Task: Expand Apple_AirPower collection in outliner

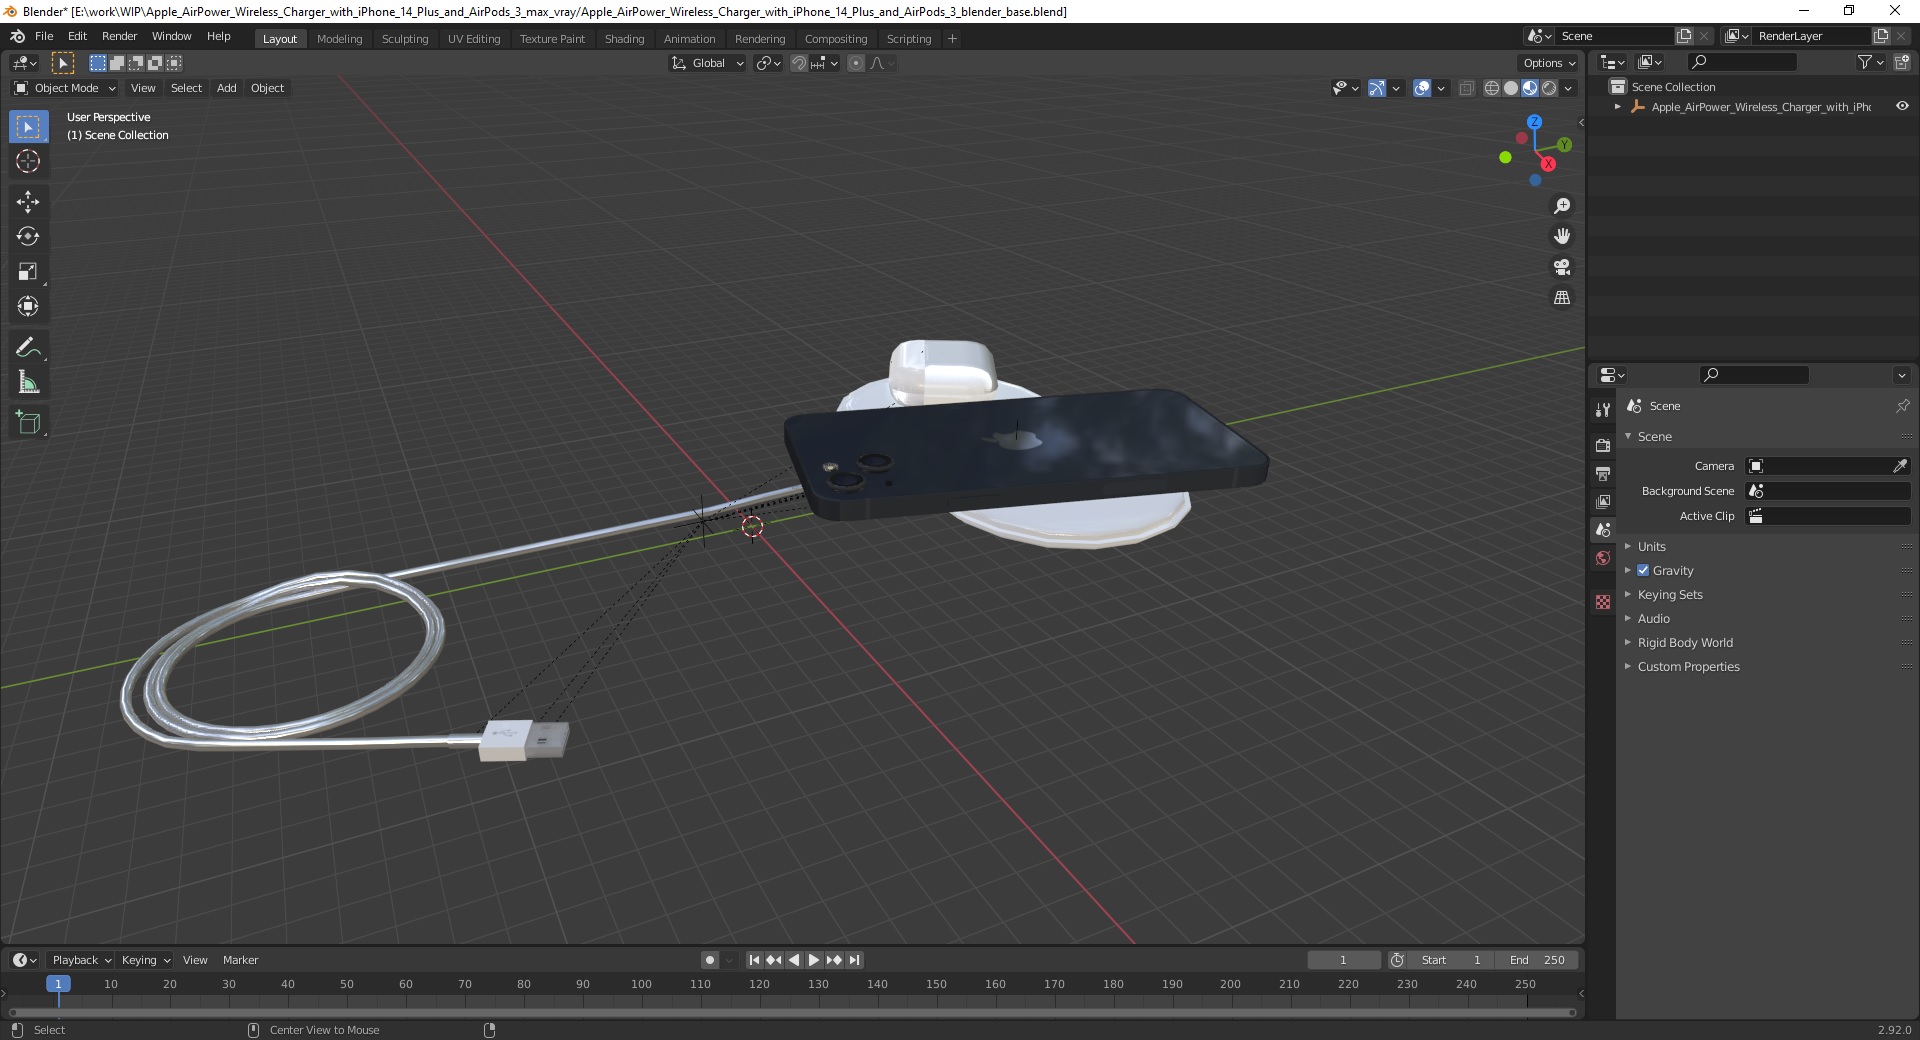Action: coord(1618,107)
